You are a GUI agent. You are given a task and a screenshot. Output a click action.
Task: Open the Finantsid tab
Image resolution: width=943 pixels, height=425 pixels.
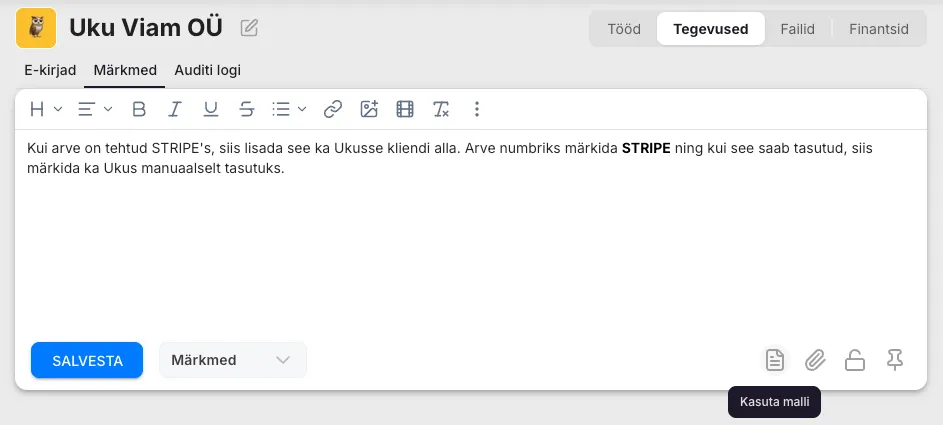[x=878, y=29]
